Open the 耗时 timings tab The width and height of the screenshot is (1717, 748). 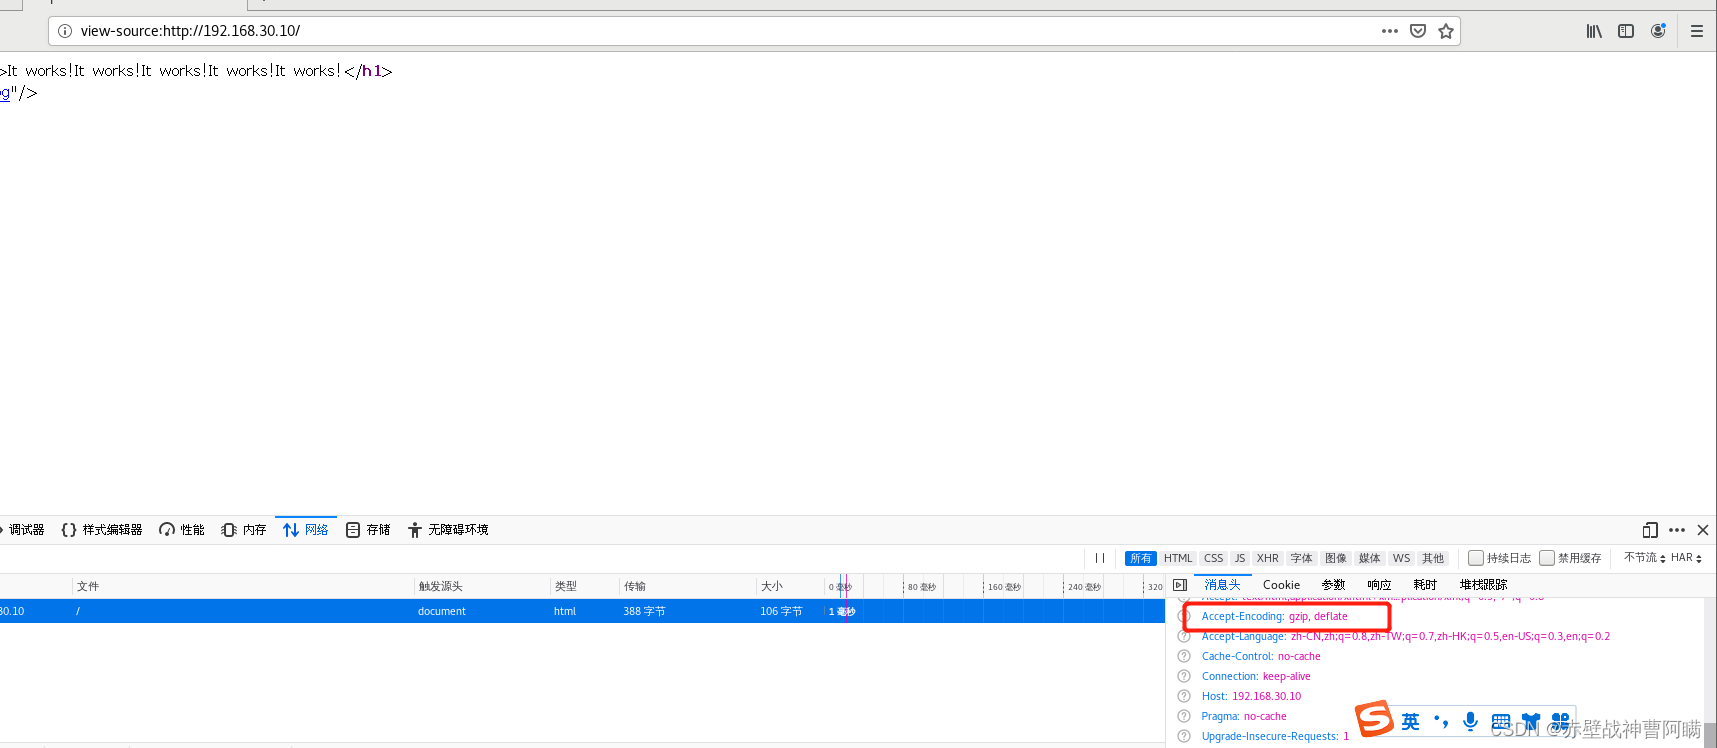click(x=1426, y=585)
